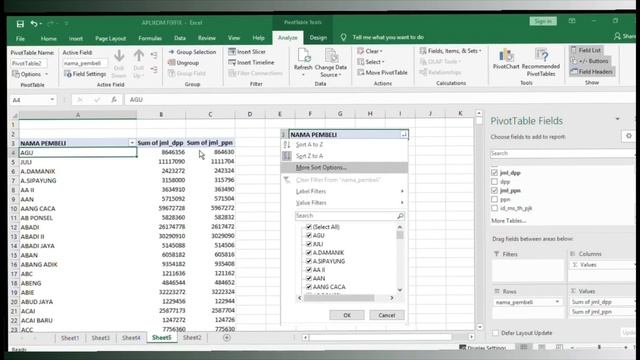Check the id_ms_th_pjk field

pos(495,208)
